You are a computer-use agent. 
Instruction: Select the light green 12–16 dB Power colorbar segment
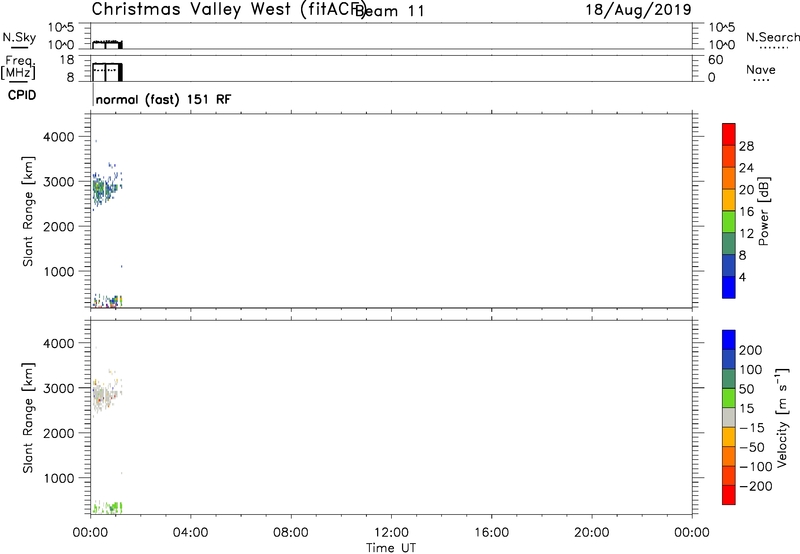[x=729, y=221]
